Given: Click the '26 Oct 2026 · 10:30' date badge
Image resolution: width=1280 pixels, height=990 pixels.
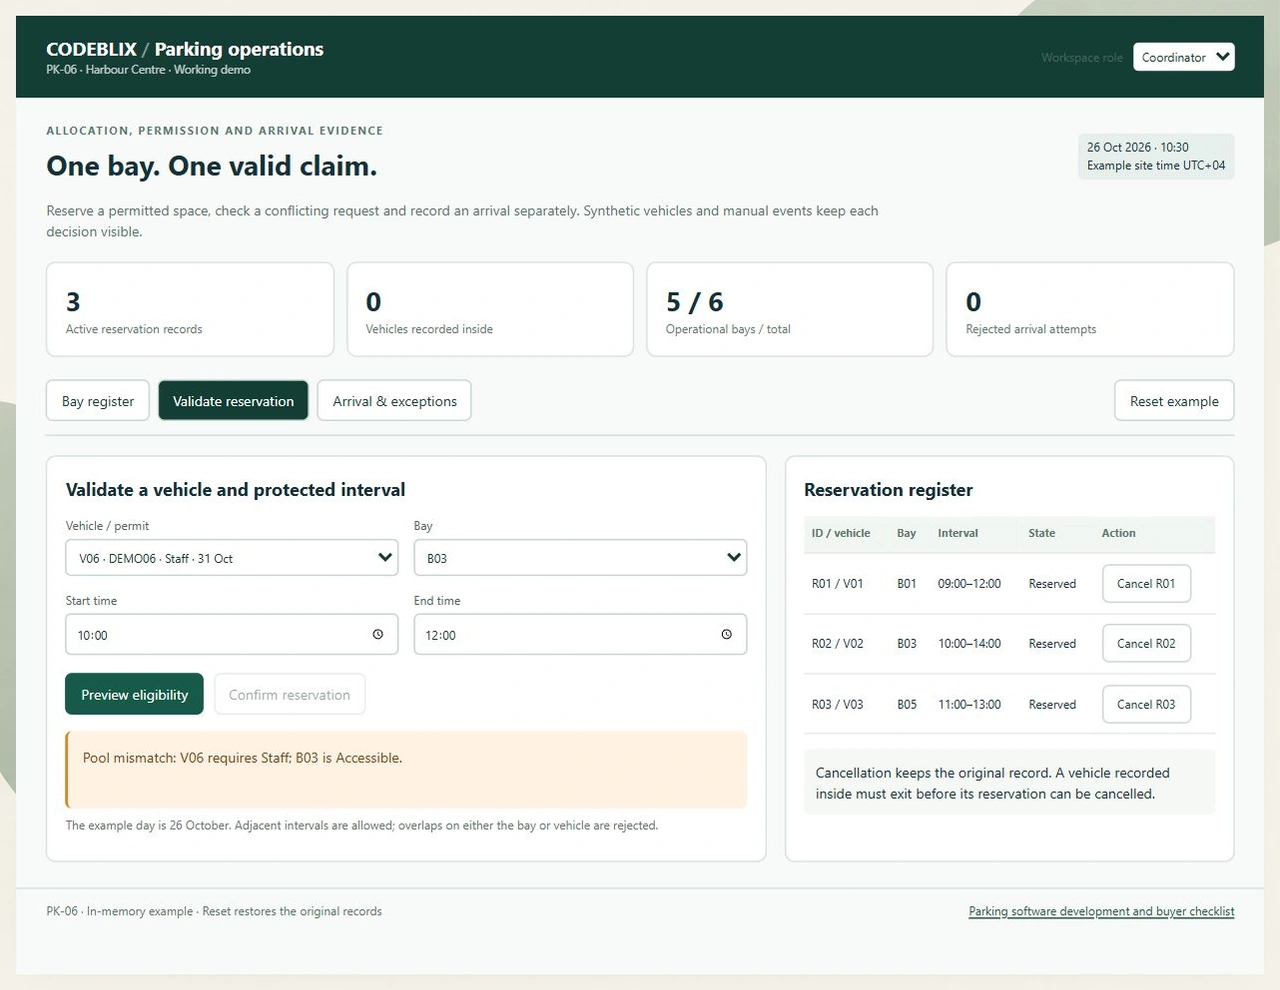Looking at the screenshot, I should 1156,156.
